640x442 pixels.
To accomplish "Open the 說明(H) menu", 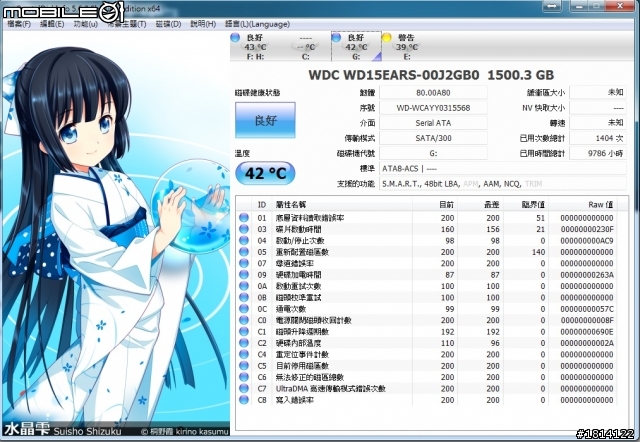I will (203, 24).
